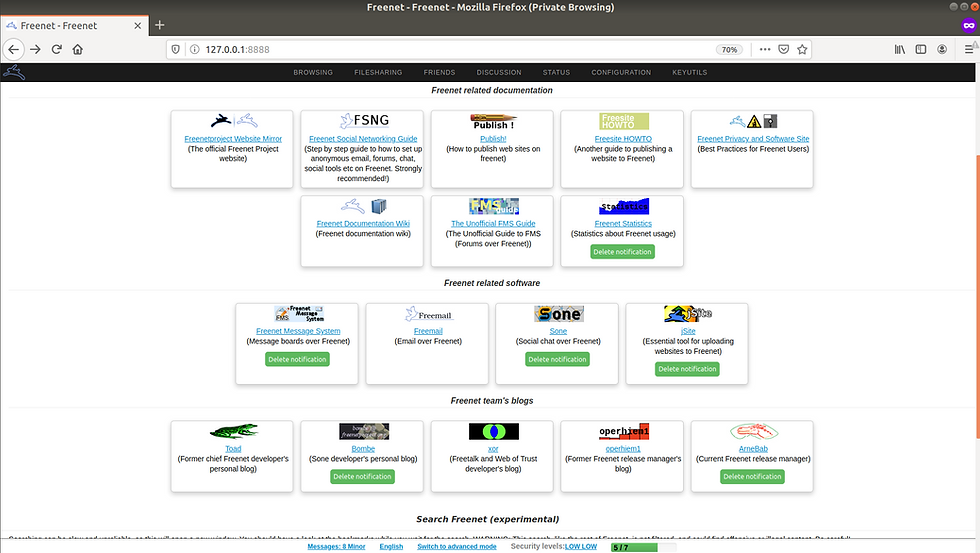The width and height of the screenshot is (980, 553).
Task: Click the Freenet Message System logo image
Action: click(299, 314)
